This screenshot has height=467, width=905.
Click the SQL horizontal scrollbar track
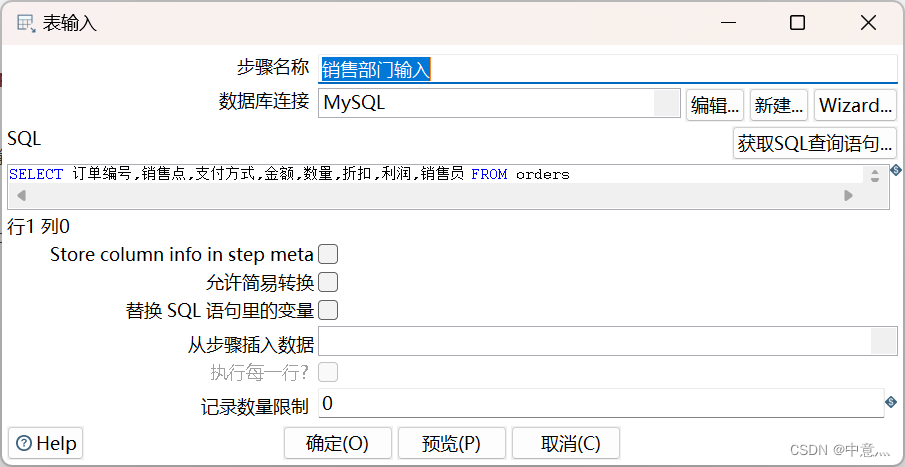(435, 196)
